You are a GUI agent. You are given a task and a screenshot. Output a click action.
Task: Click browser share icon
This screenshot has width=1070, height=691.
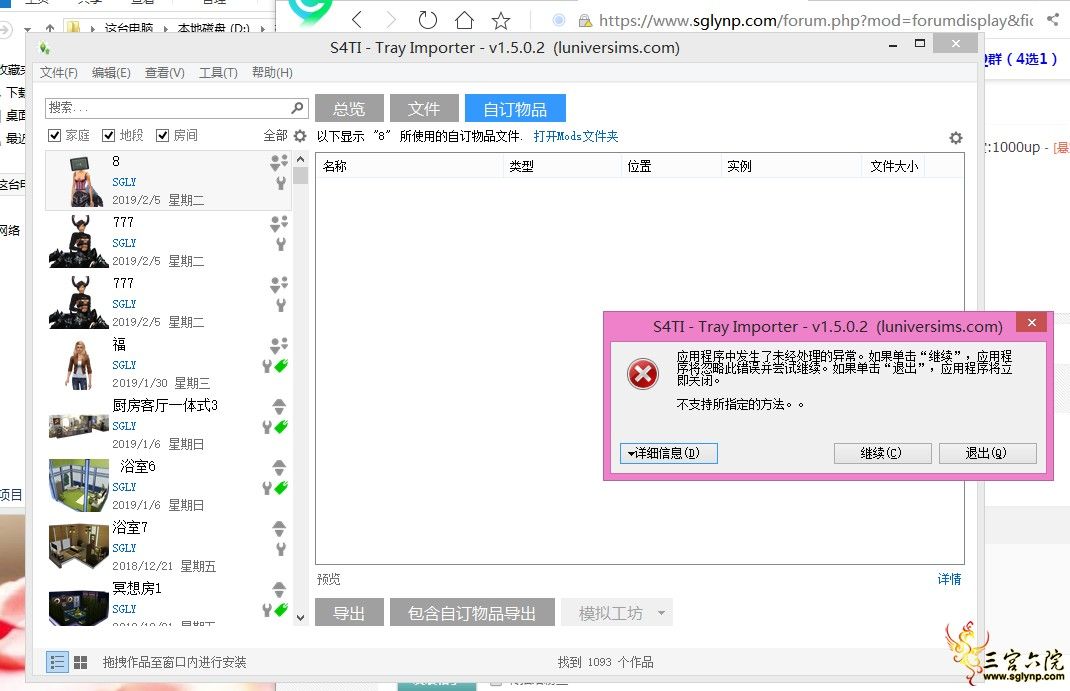point(1053,20)
